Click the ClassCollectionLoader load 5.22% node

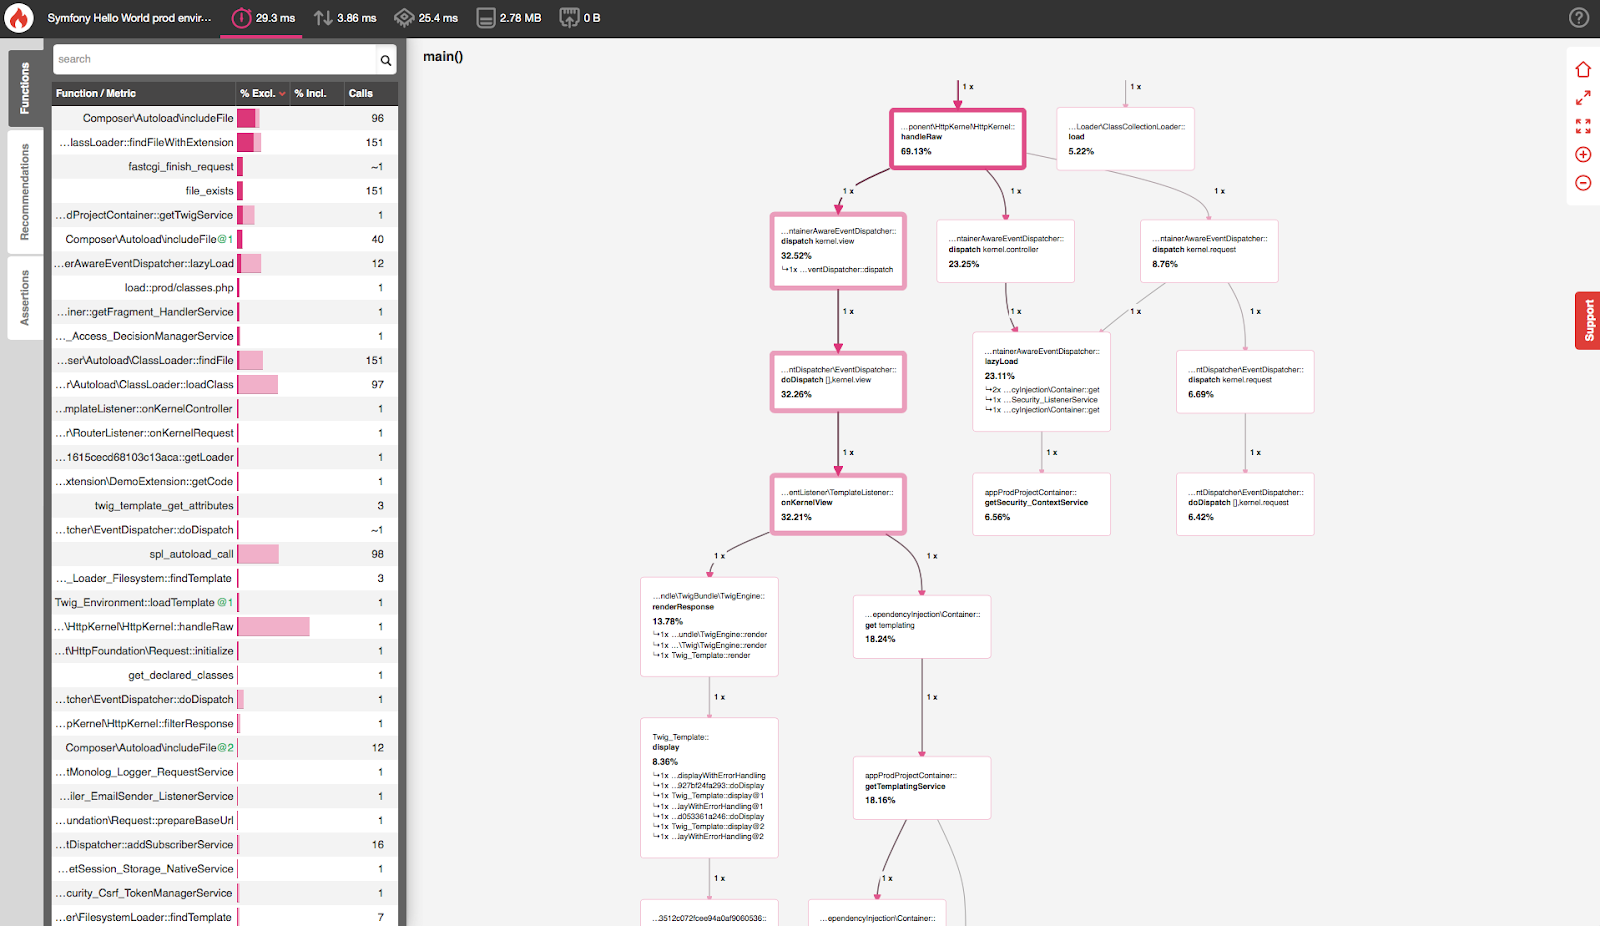coord(1125,139)
